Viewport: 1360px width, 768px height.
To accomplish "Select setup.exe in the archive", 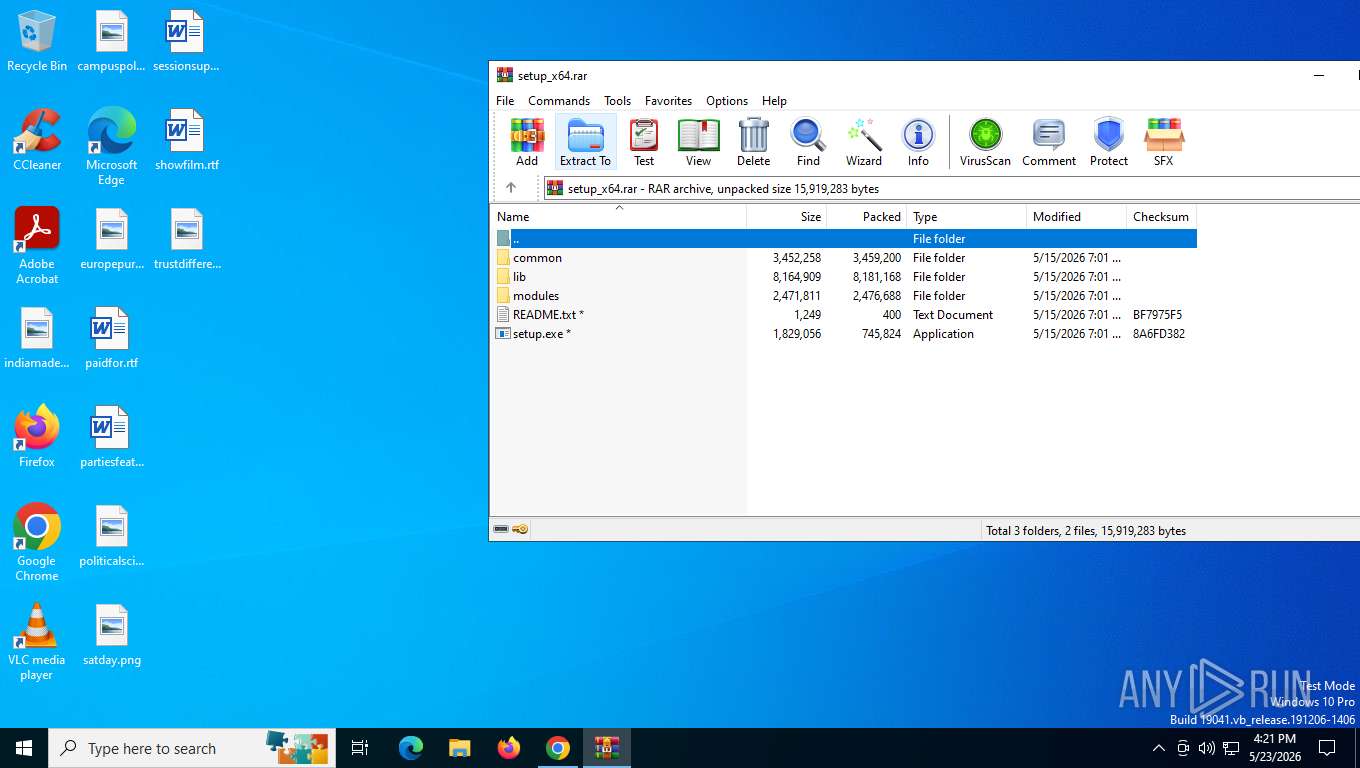I will click(844, 334).
